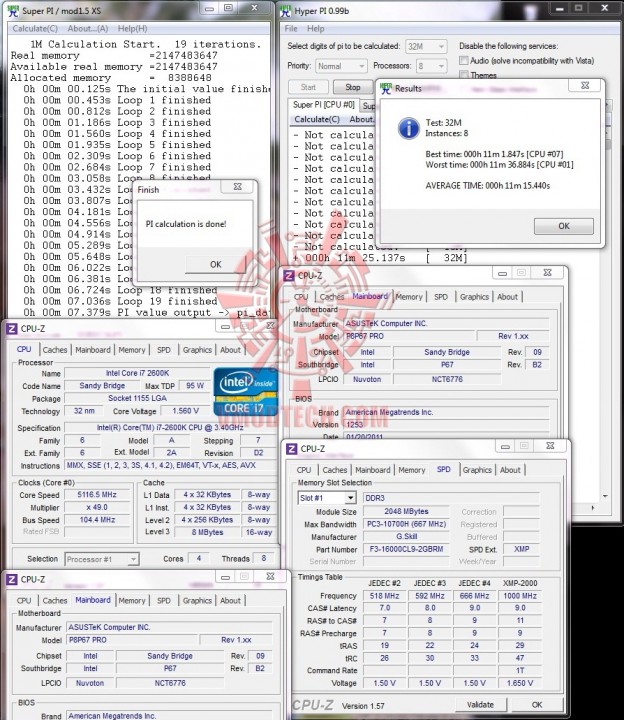Click the Loop 19 finished log line
This screenshot has height=720, width=624.
[x=120, y=301]
